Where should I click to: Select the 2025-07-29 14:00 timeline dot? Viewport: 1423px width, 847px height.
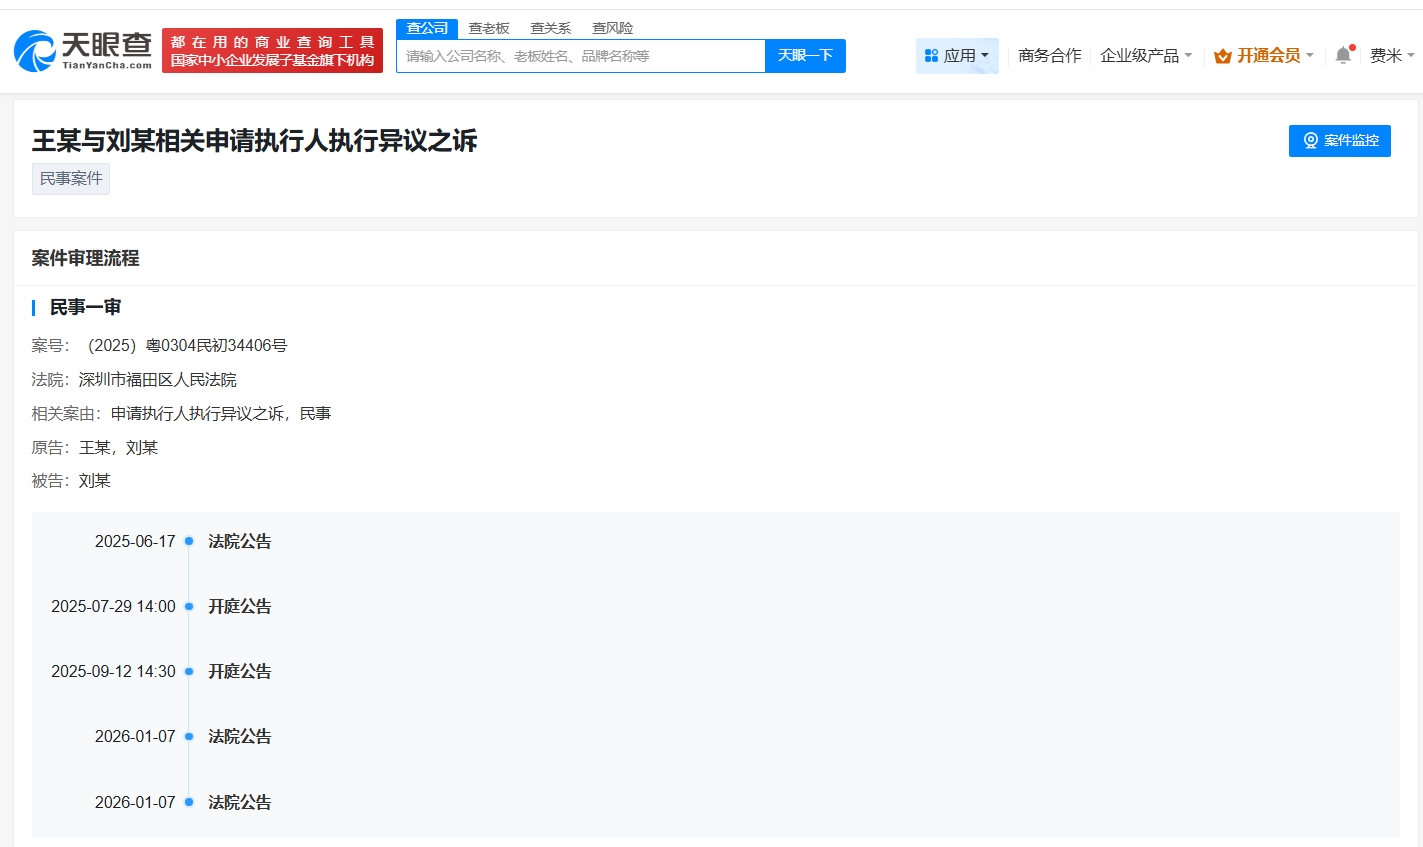point(189,606)
